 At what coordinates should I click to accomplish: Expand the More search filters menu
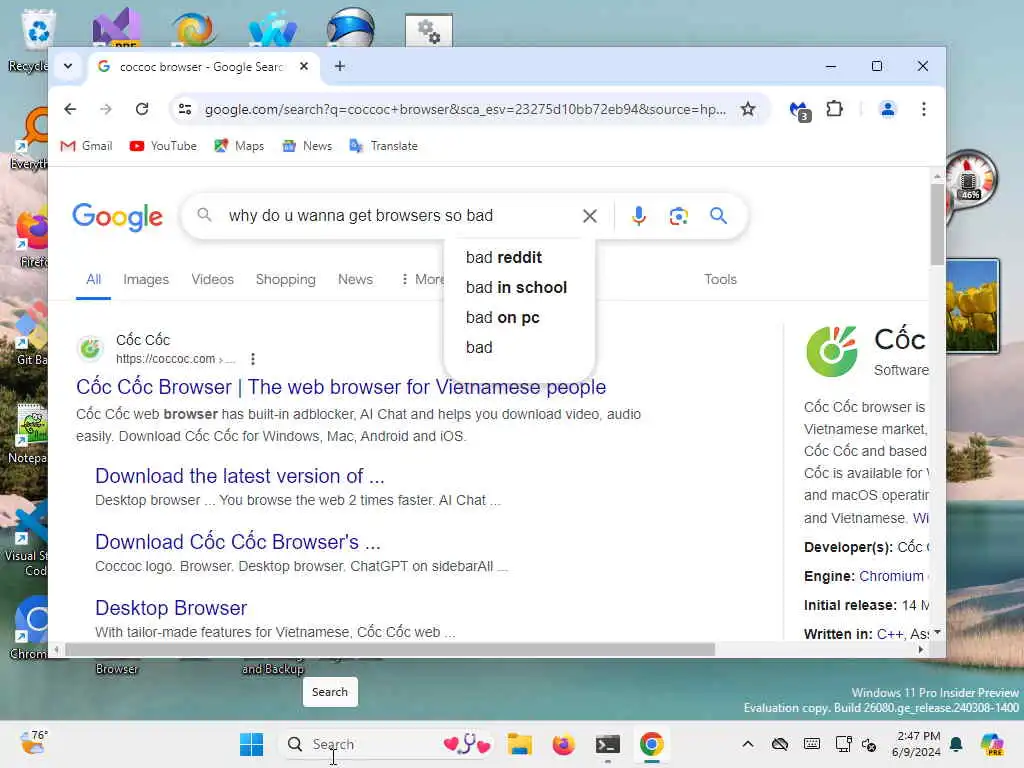tap(422, 280)
